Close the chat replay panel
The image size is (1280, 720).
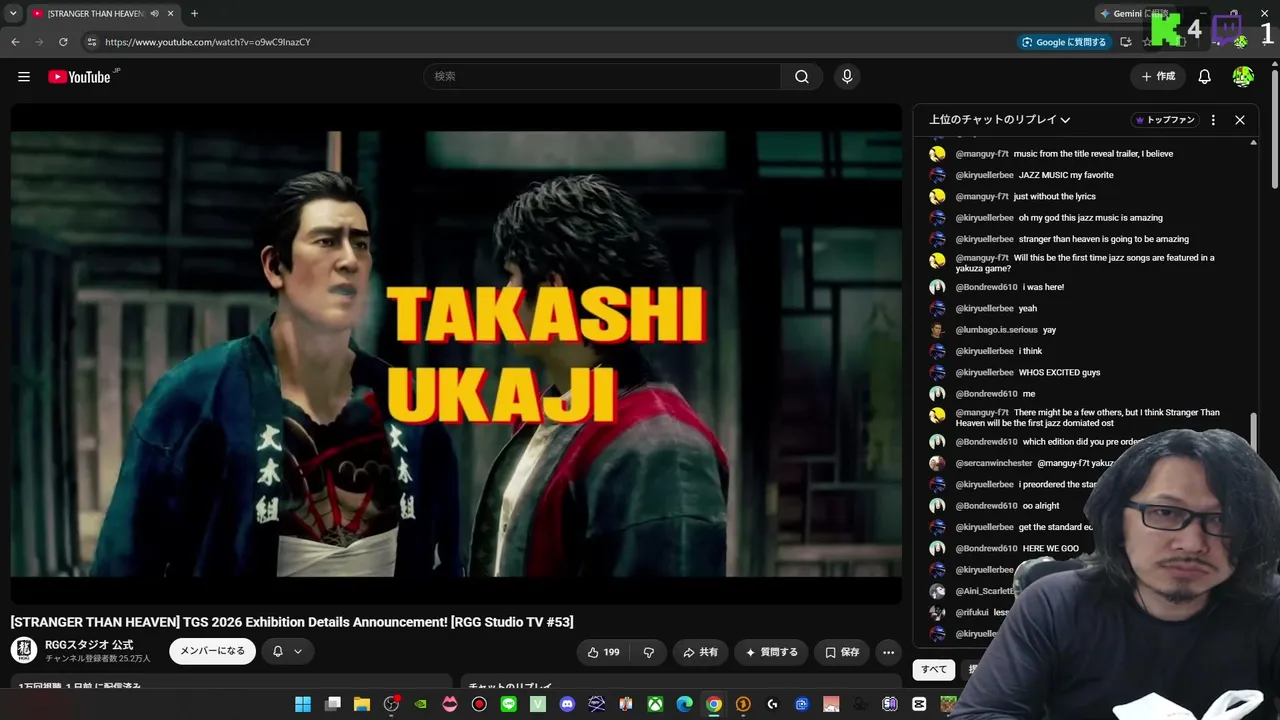pyautogui.click(x=1240, y=120)
